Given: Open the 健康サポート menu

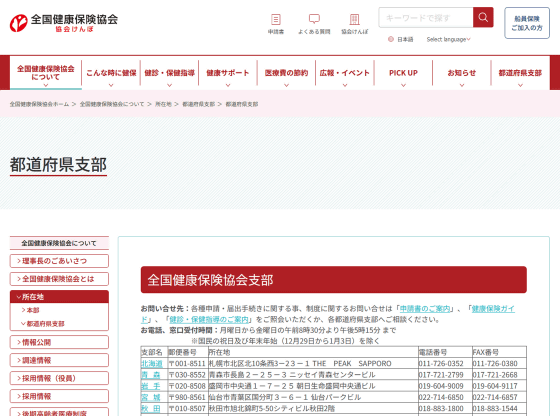Looking at the screenshot, I should pyautogui.click(x=228, y=73).
